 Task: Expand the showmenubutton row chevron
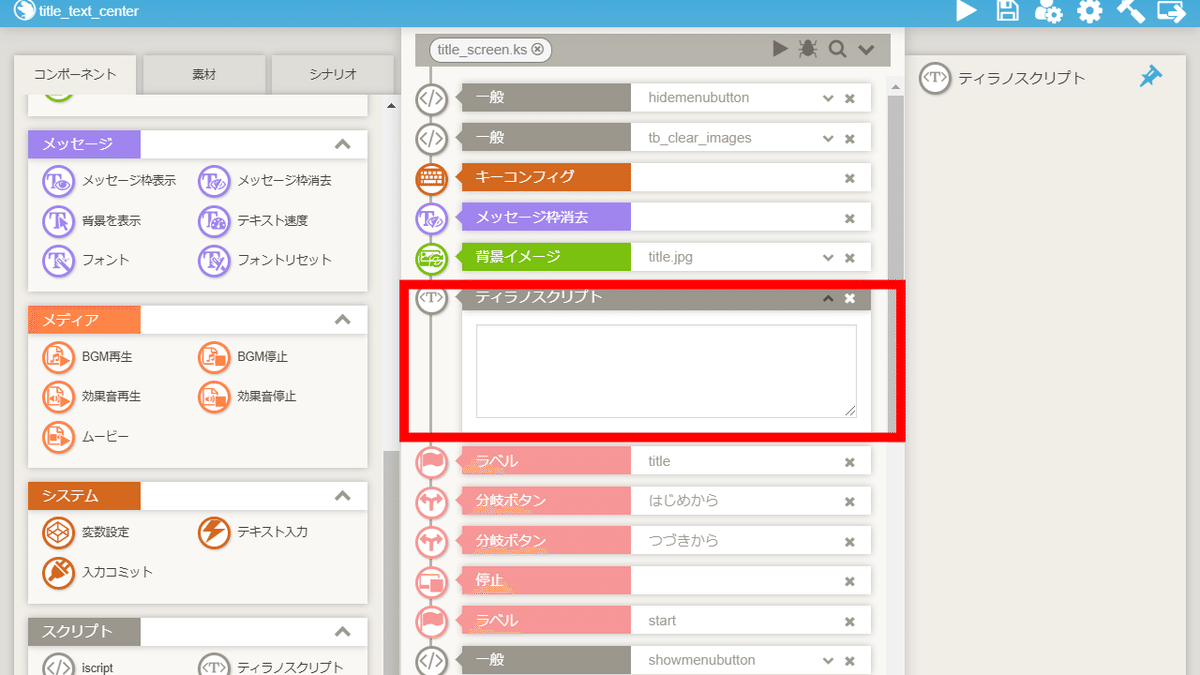828,660
